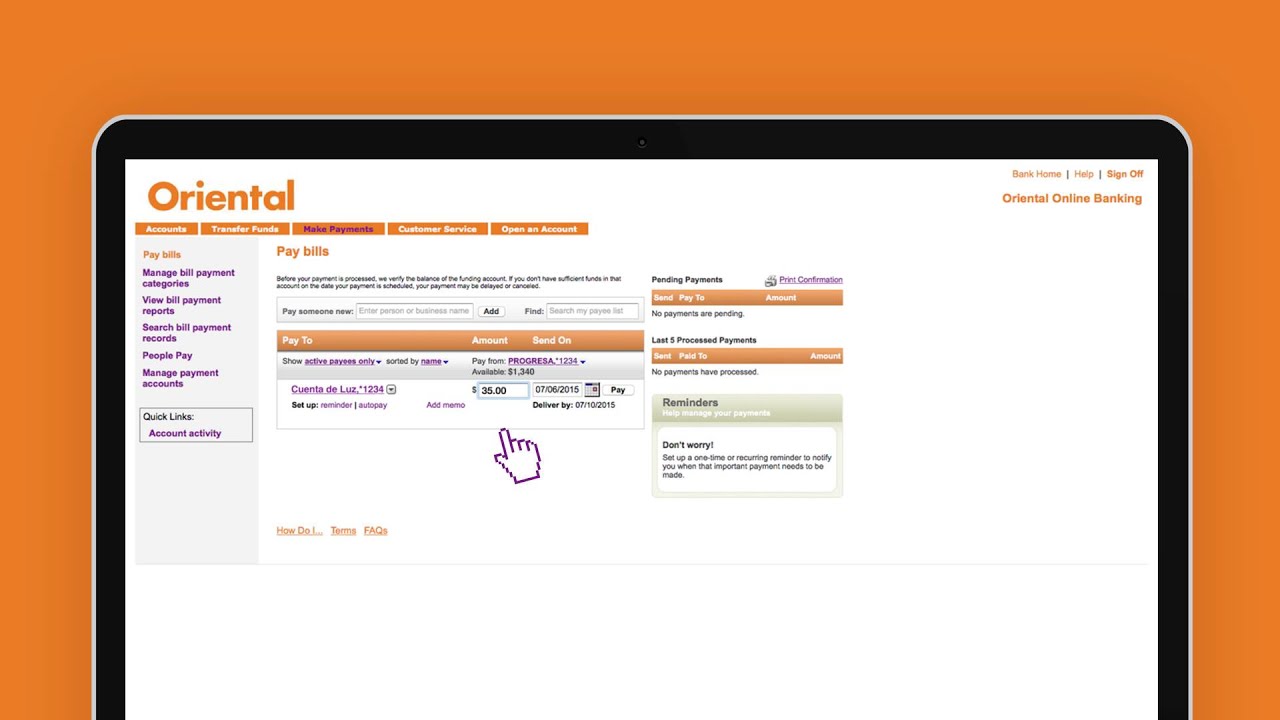Click the Send On column header

551,341
